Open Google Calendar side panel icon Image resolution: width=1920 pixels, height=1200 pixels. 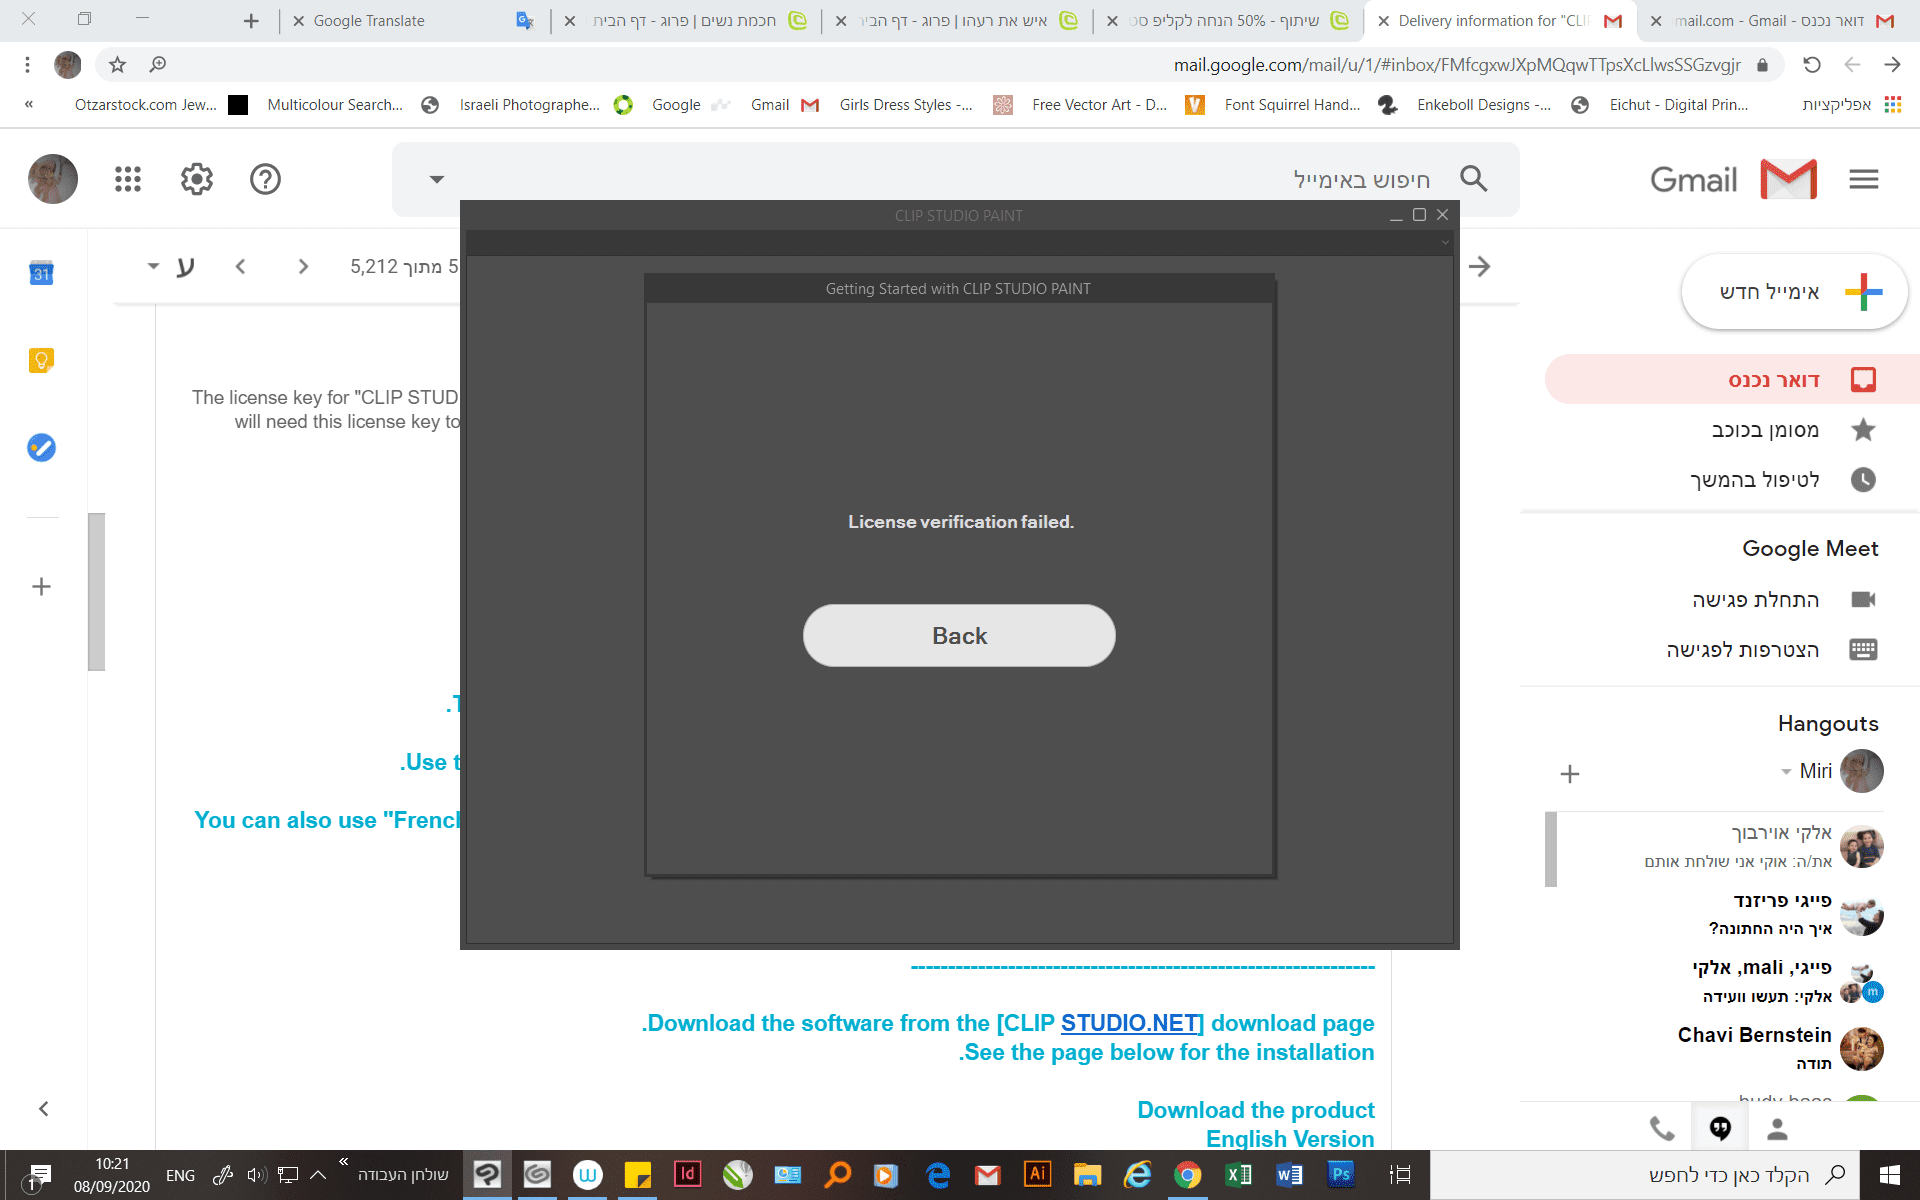[41, 273]
